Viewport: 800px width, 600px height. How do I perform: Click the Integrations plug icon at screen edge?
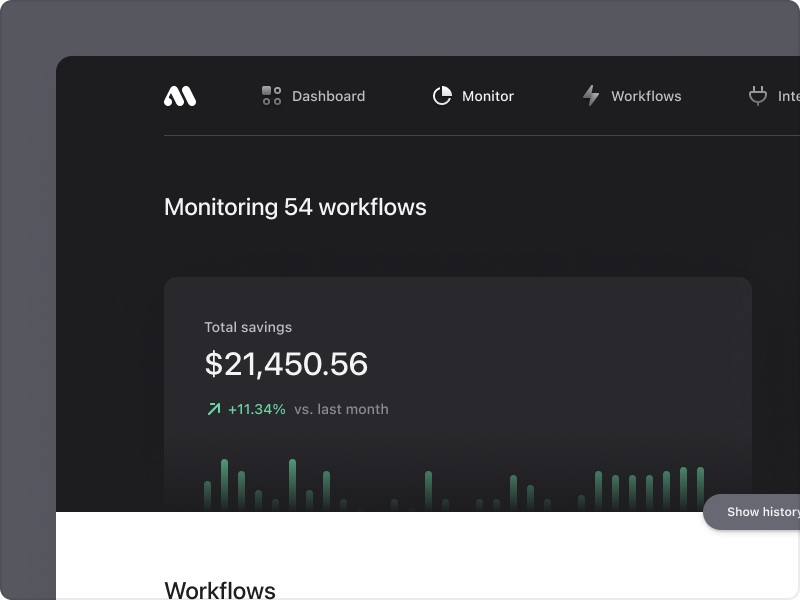757,95
